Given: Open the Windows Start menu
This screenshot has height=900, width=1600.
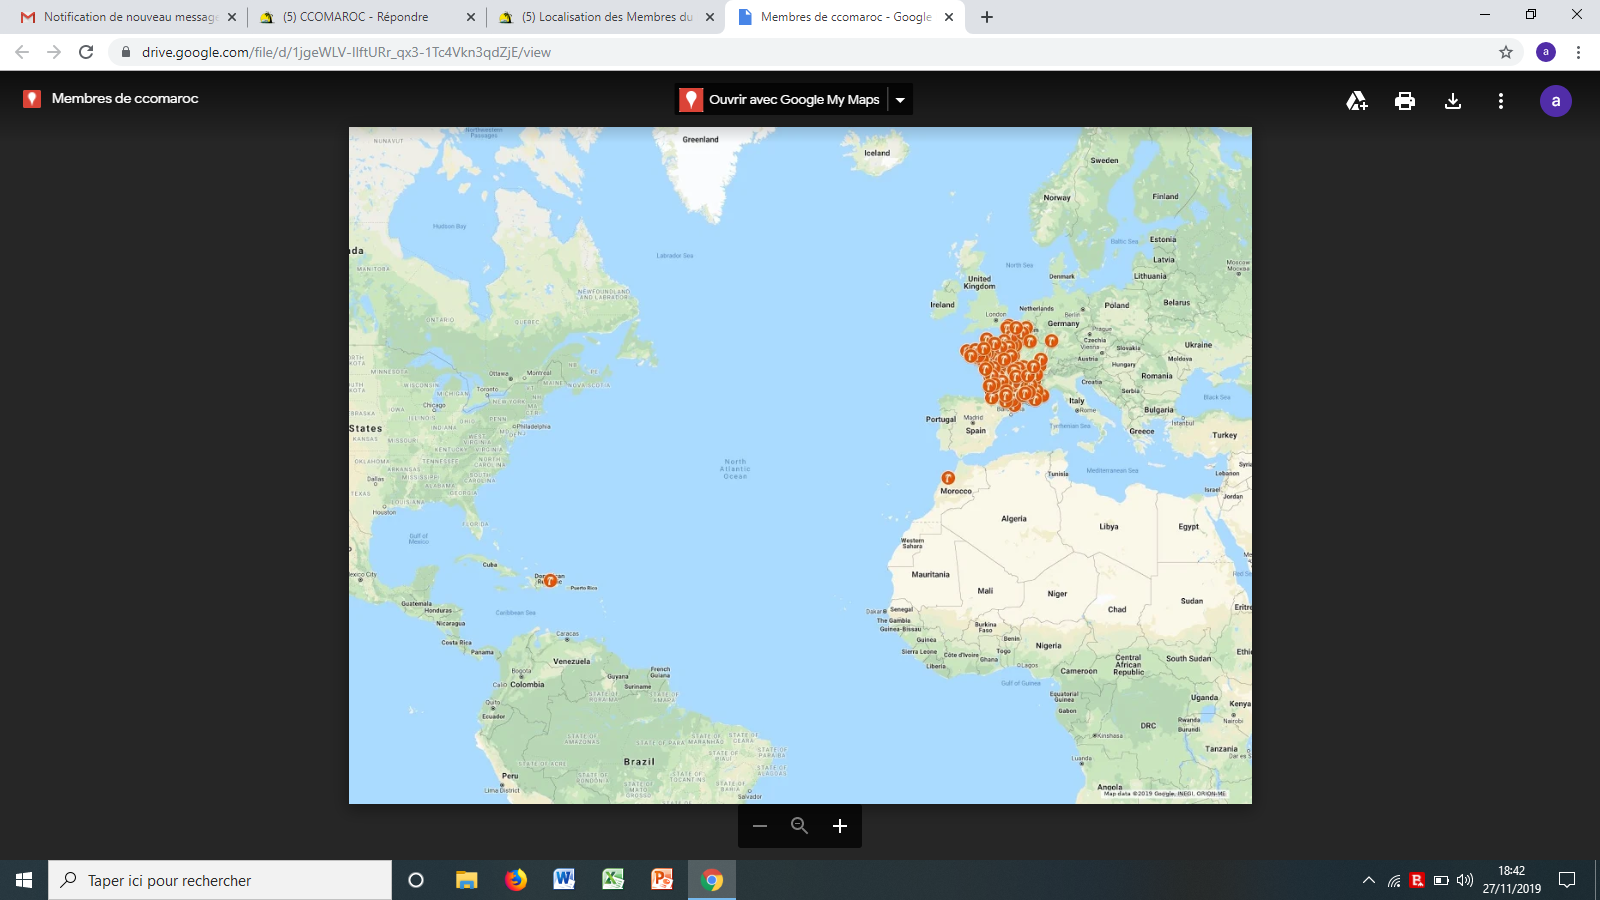Looking at the screenshot, I should click(x=24, y=880).
